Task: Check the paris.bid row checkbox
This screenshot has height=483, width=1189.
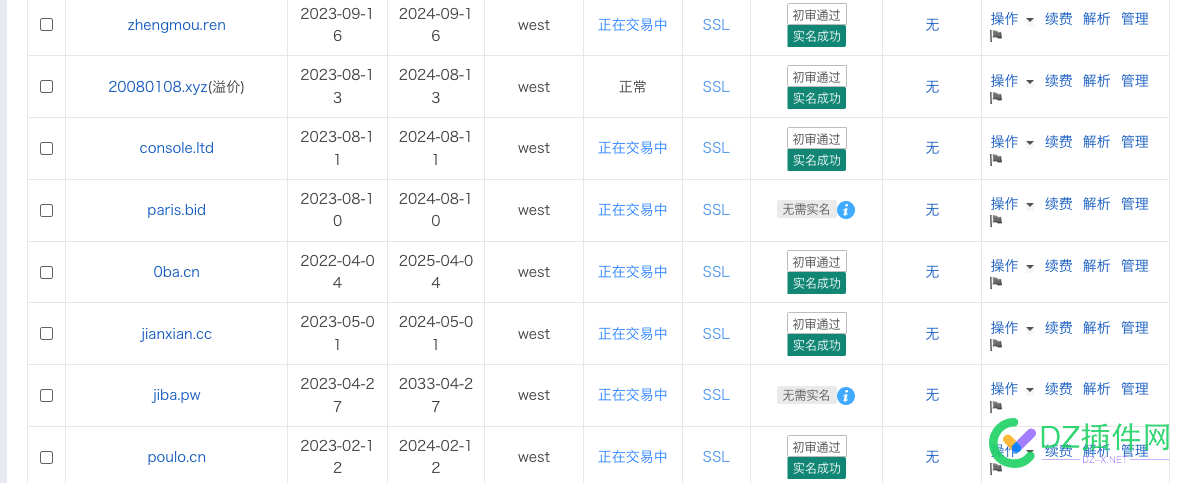Action: [x=46, y=210]
